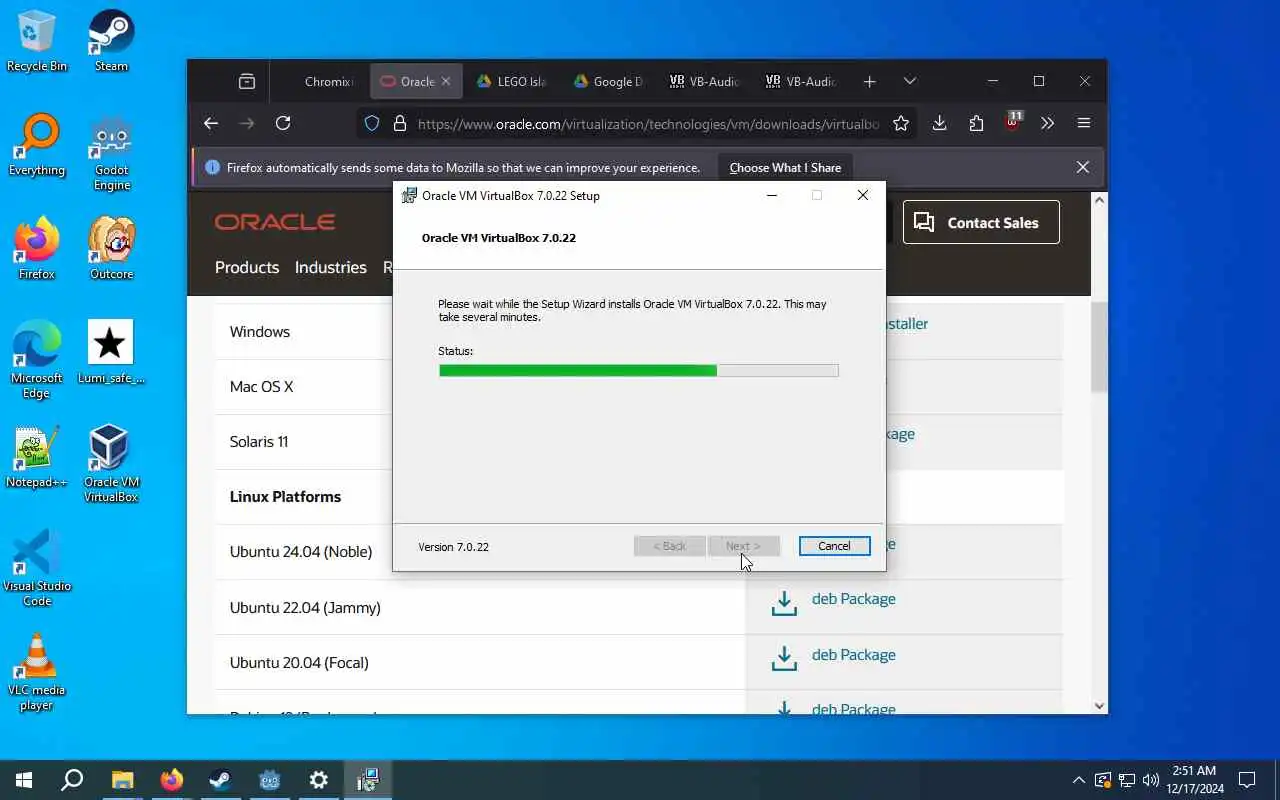Screen dimensions: 1280x800
Task: Click the volume speaker tray icon
Action: coord(1150,780)
